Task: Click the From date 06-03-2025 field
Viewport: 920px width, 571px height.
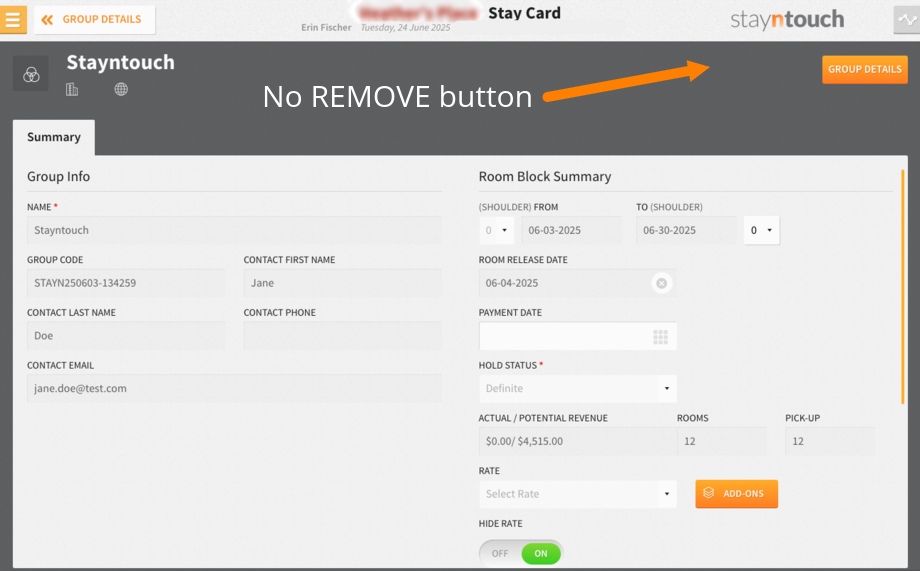Action: click(571, 230)
